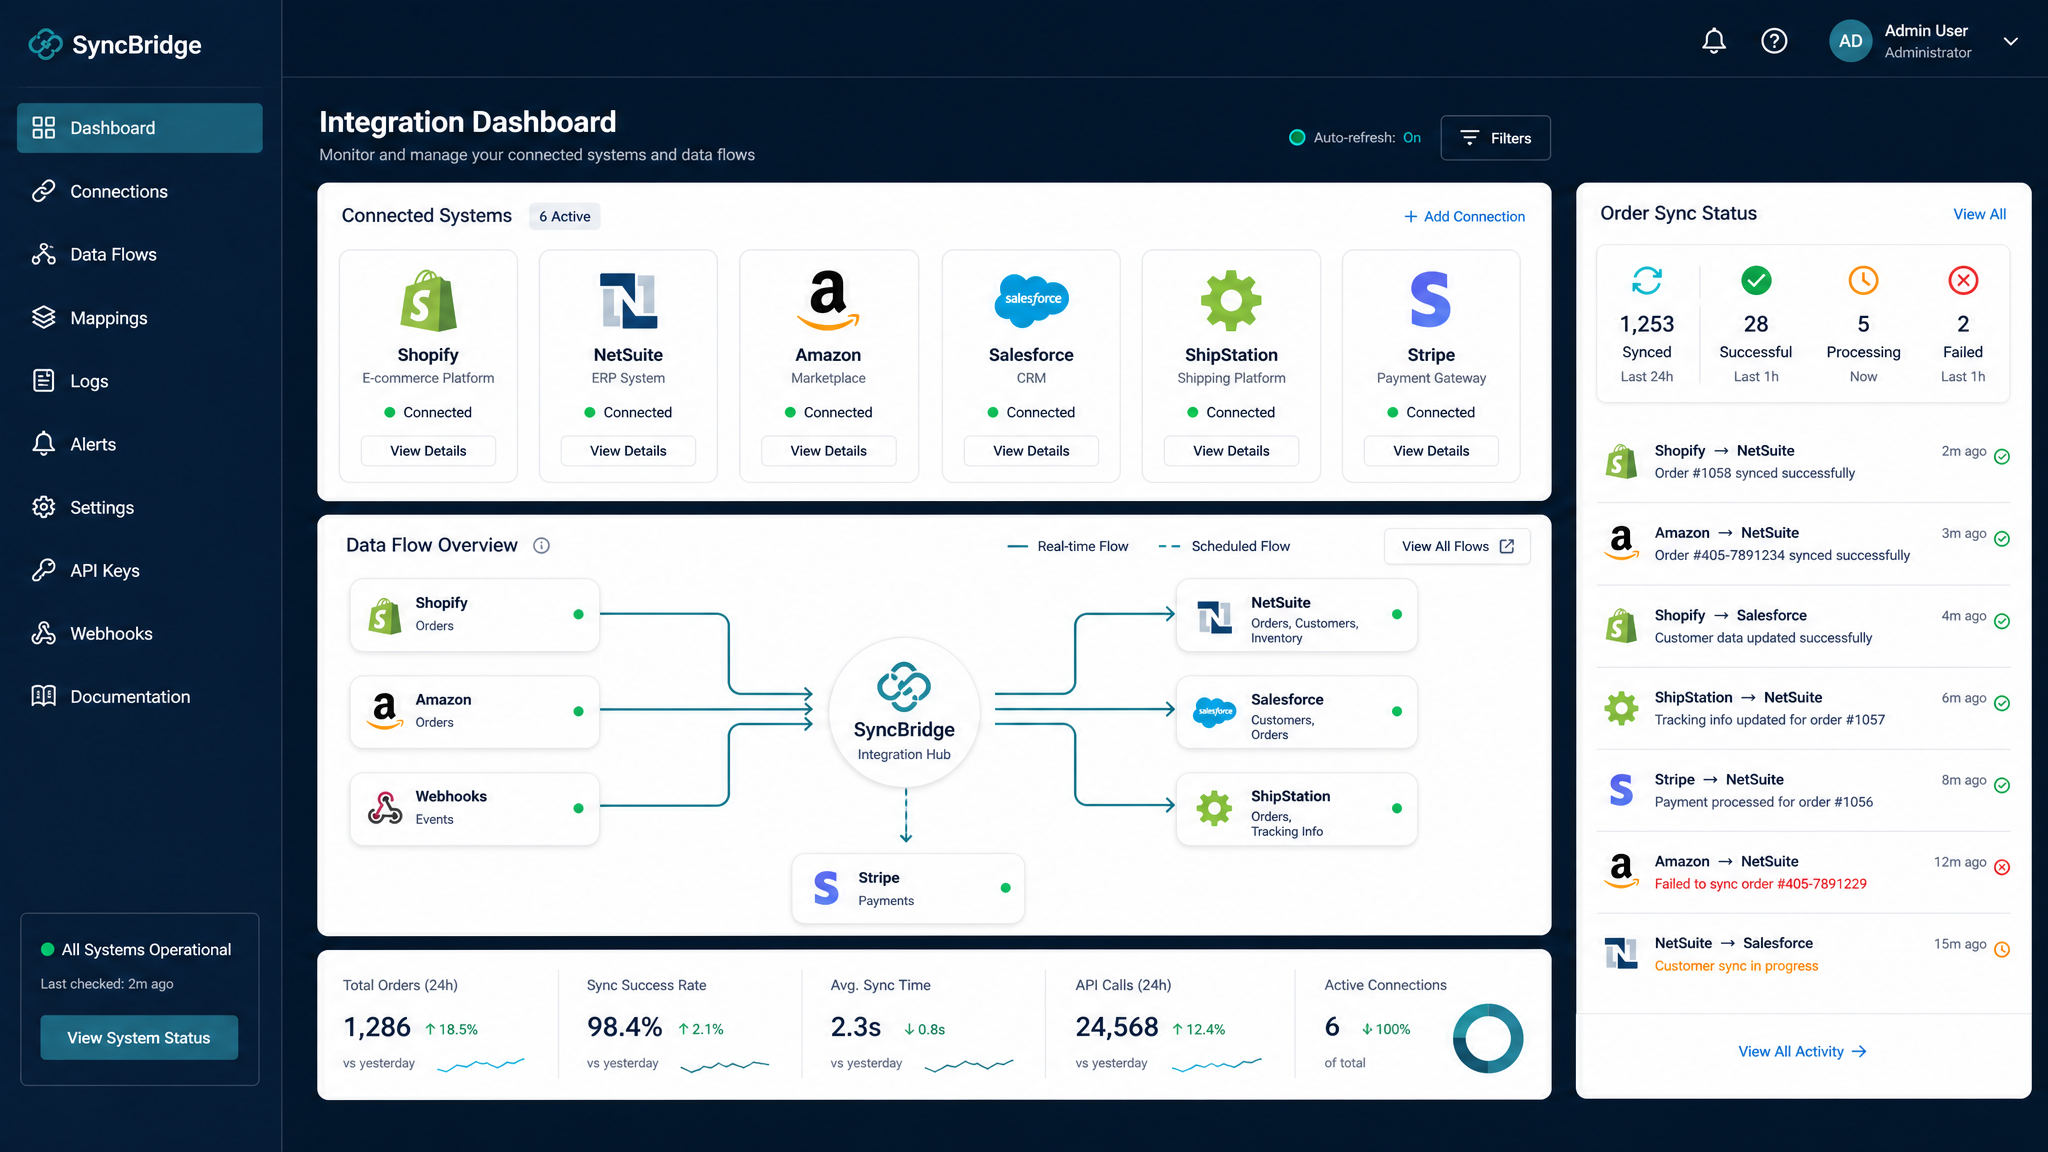Click the AD user avatar
This screenshot has width=2048, height=1152.
(1850, 41)
